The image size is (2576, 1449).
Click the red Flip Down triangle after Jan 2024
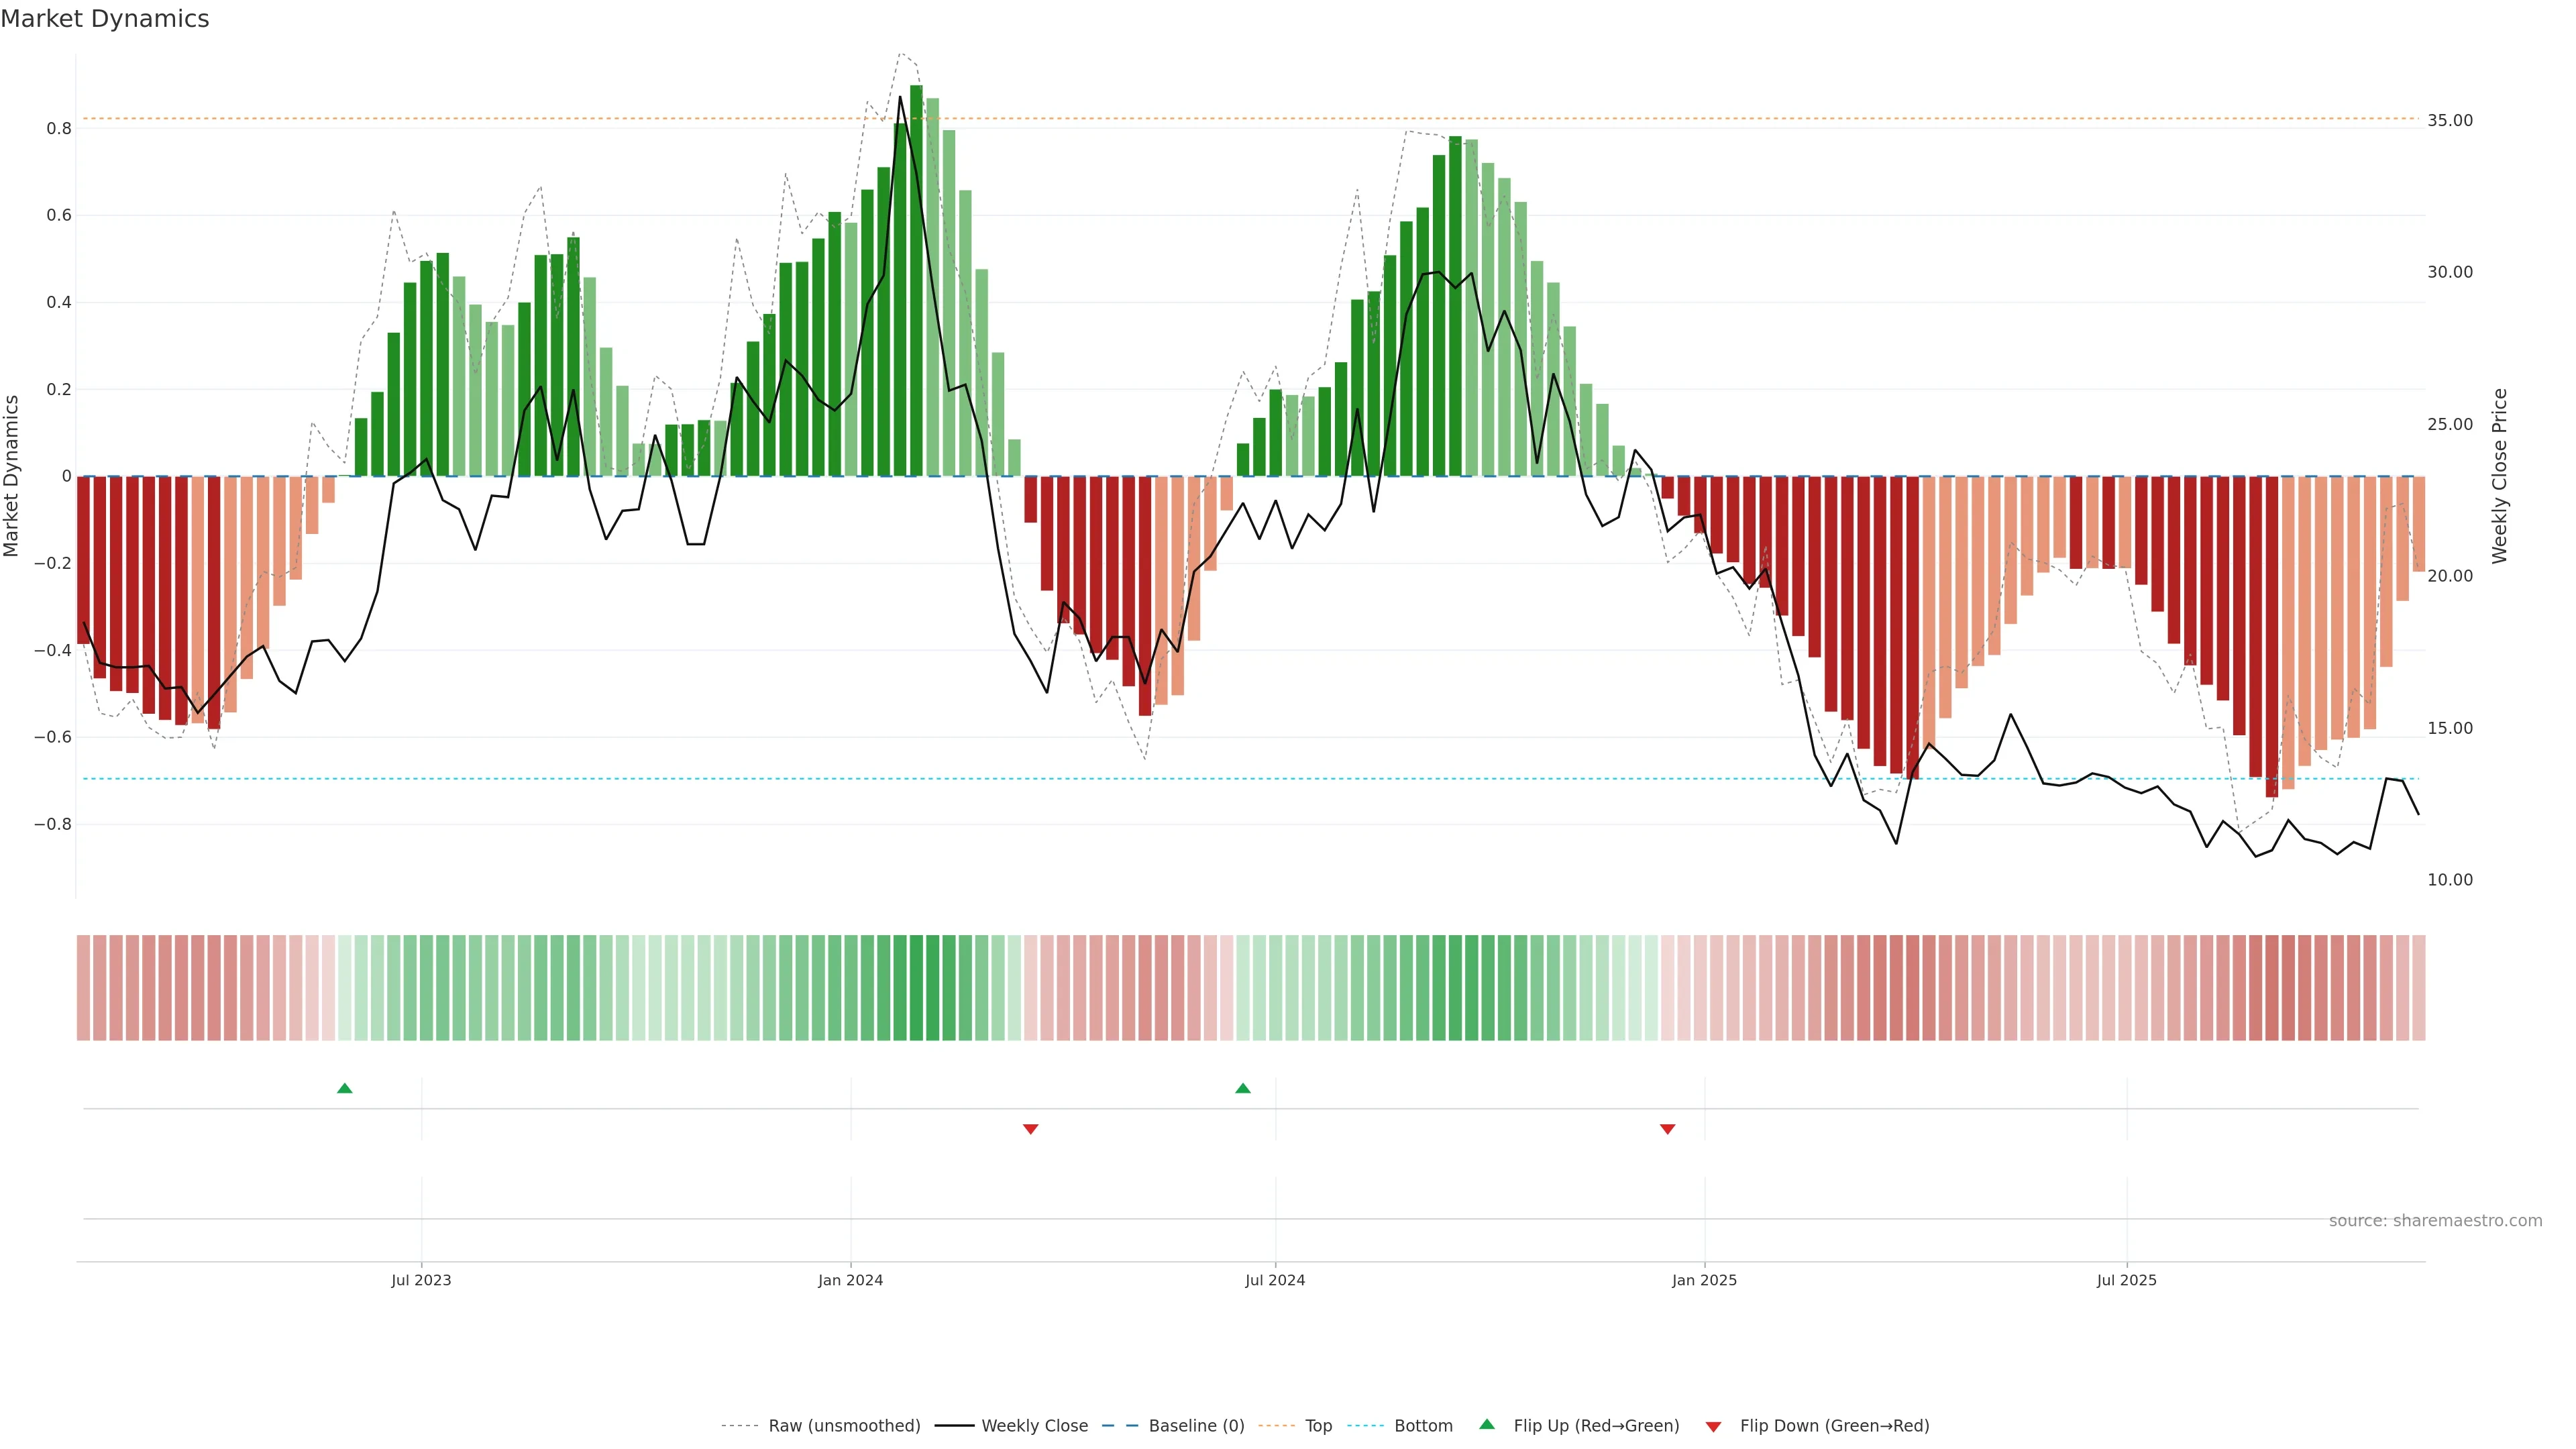(1031, 1129)
